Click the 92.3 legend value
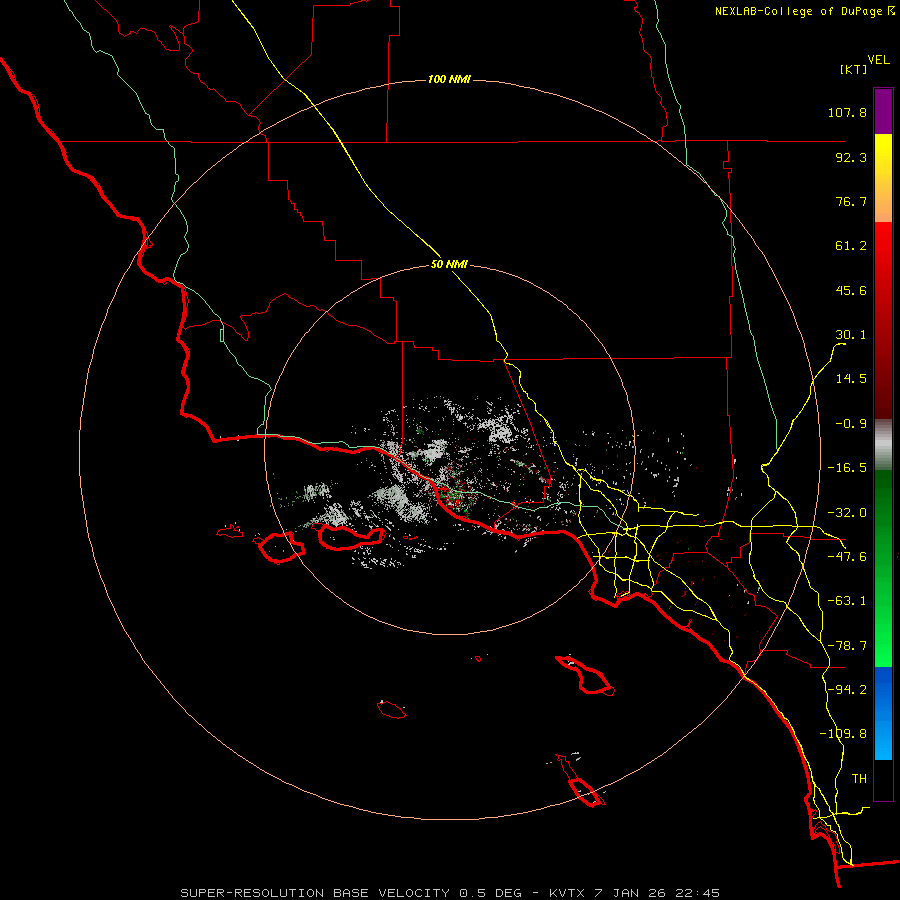The height and width of the screenshot is (900, 900). point(851,157)
